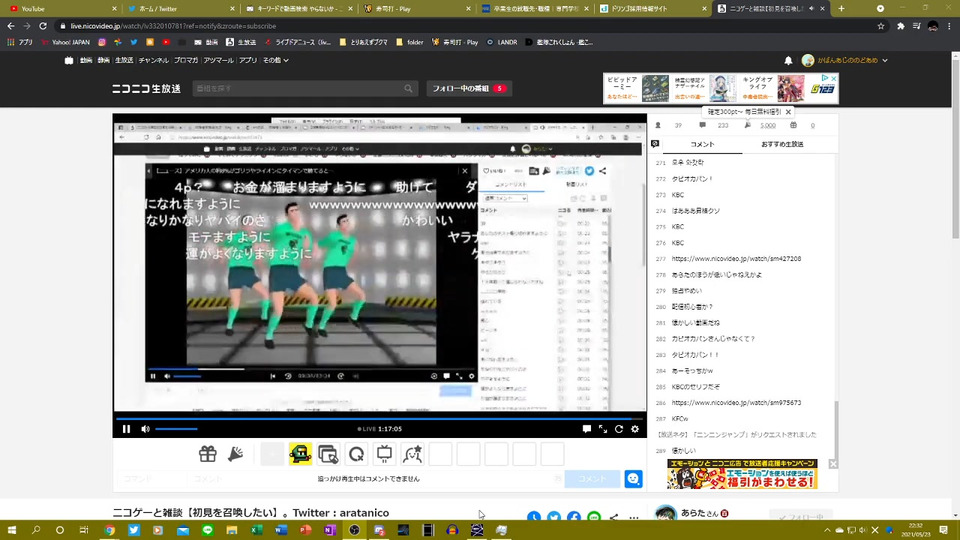Expand the その他 menu
The height and width of the screenshot is (540, 960).
point(276,61)
